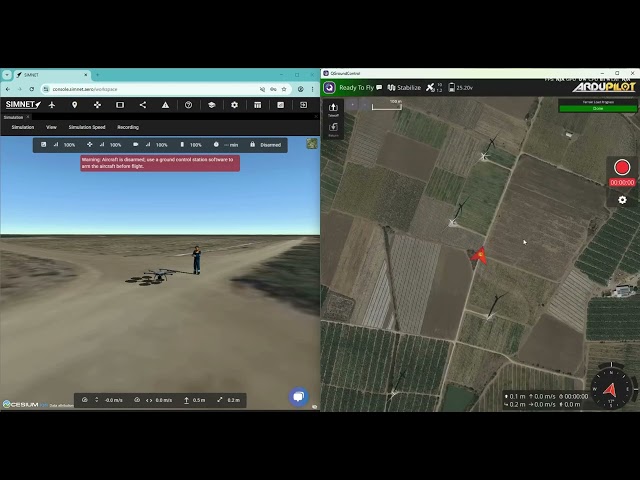This screenshot has width=640, height=480.
Task: Click the Takeoff button in QGroundControl
Action: (x=333, y=110)
